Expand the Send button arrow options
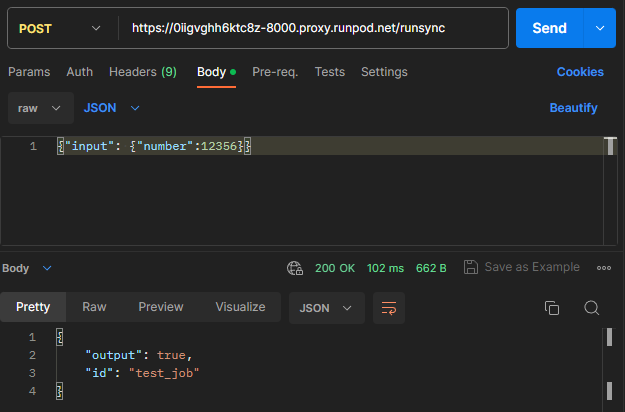The height and width of the screenshot is (412, 625). pyautogui.click(x=599, y=28)
